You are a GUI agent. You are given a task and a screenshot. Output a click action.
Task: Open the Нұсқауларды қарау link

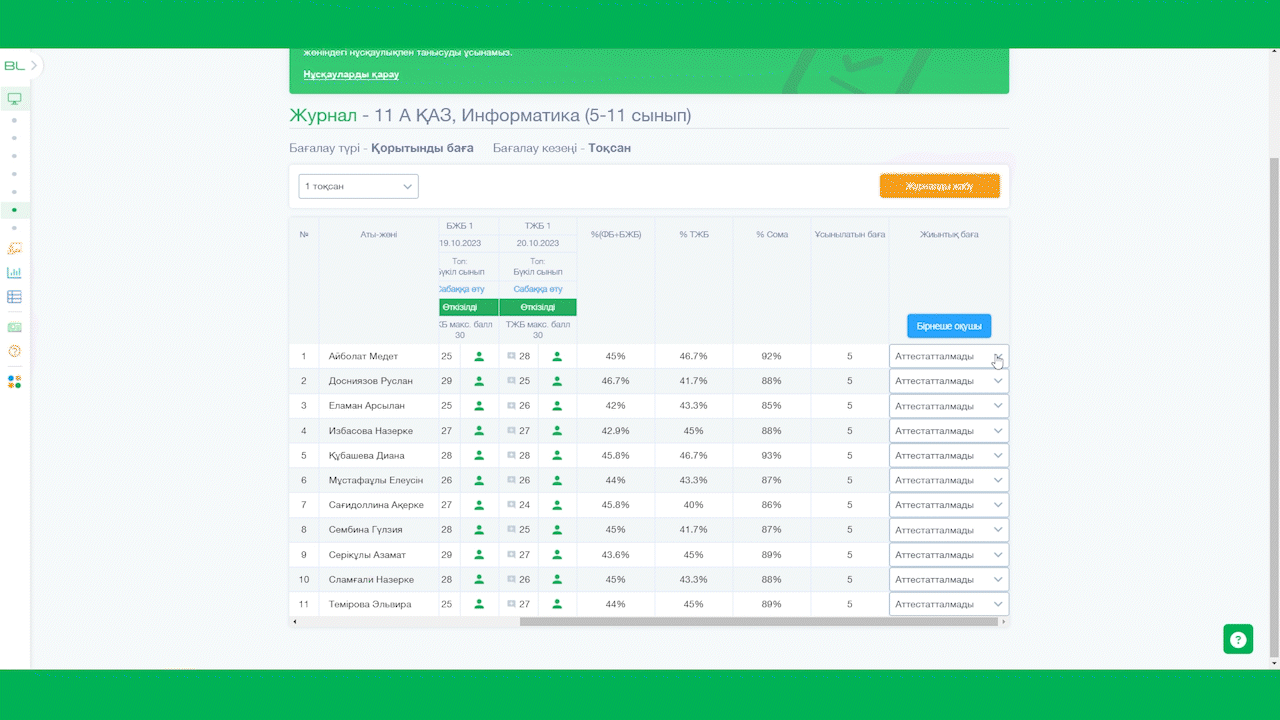[x=351, y=75]
